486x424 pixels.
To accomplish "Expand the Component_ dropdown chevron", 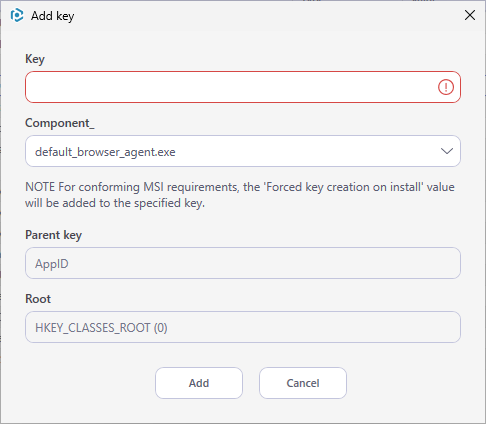I will [447, 151].
